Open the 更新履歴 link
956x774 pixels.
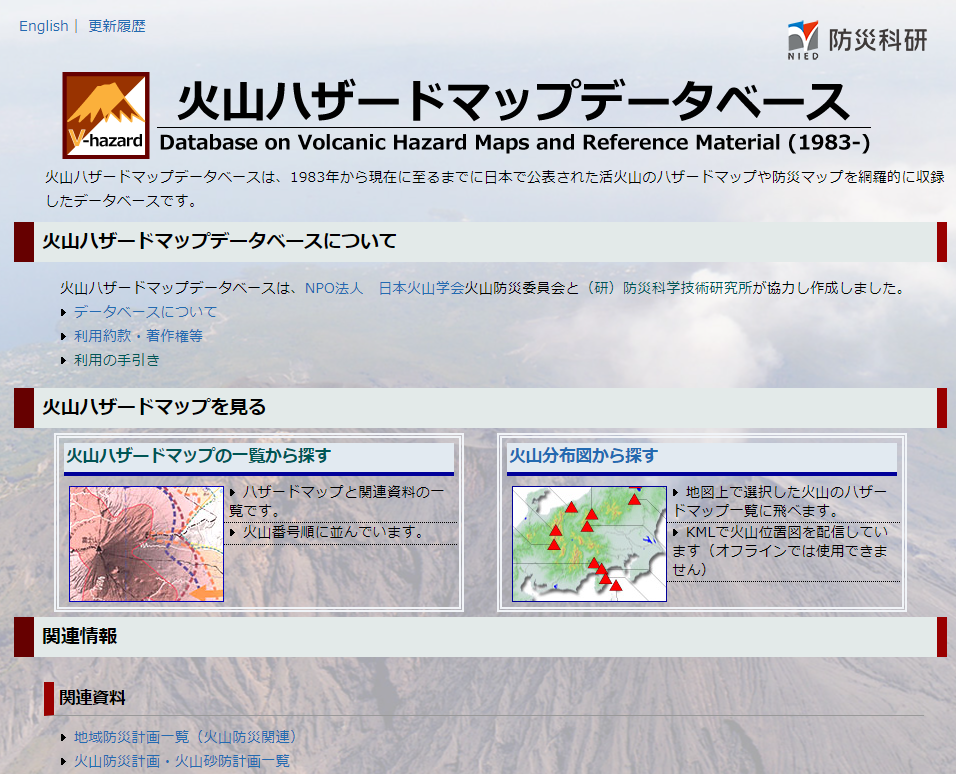tap(117, 26)
